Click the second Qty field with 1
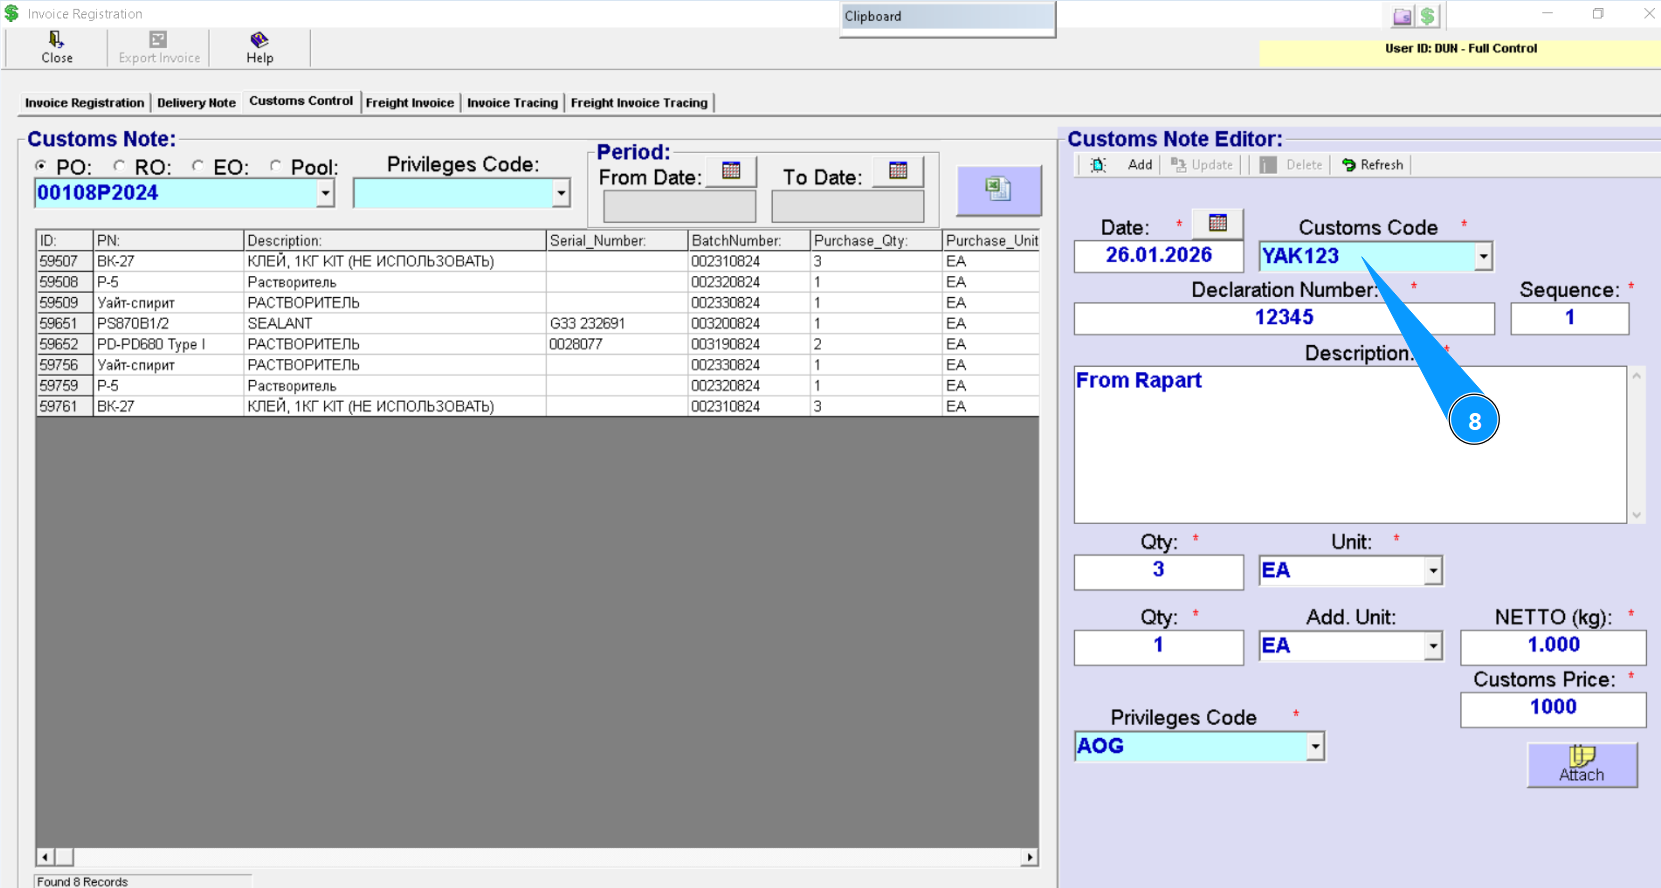The height and width of the screenshot is (888, 1661). [1158, 646]
